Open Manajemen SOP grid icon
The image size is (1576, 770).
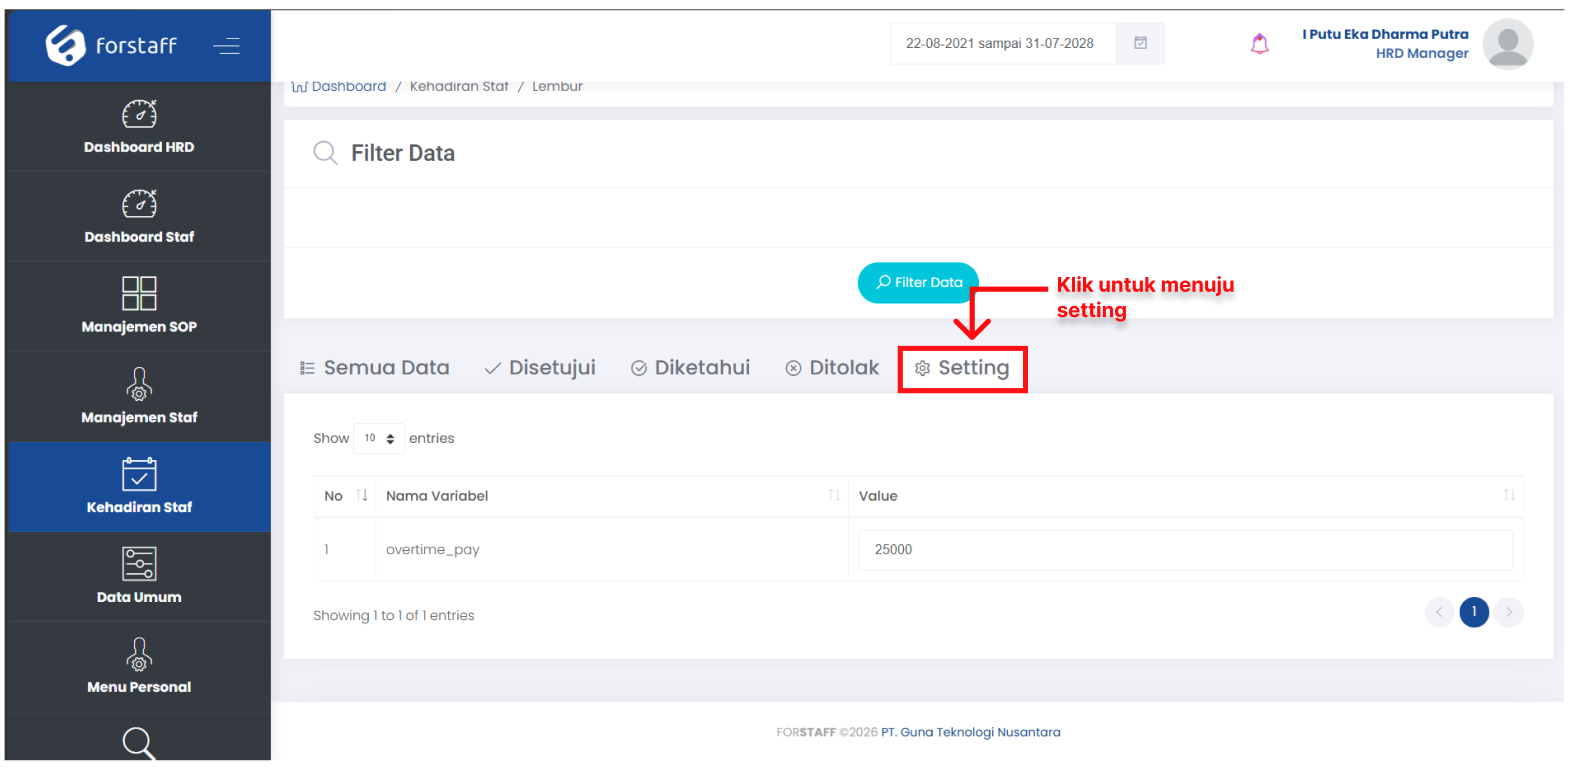[139, 293]
